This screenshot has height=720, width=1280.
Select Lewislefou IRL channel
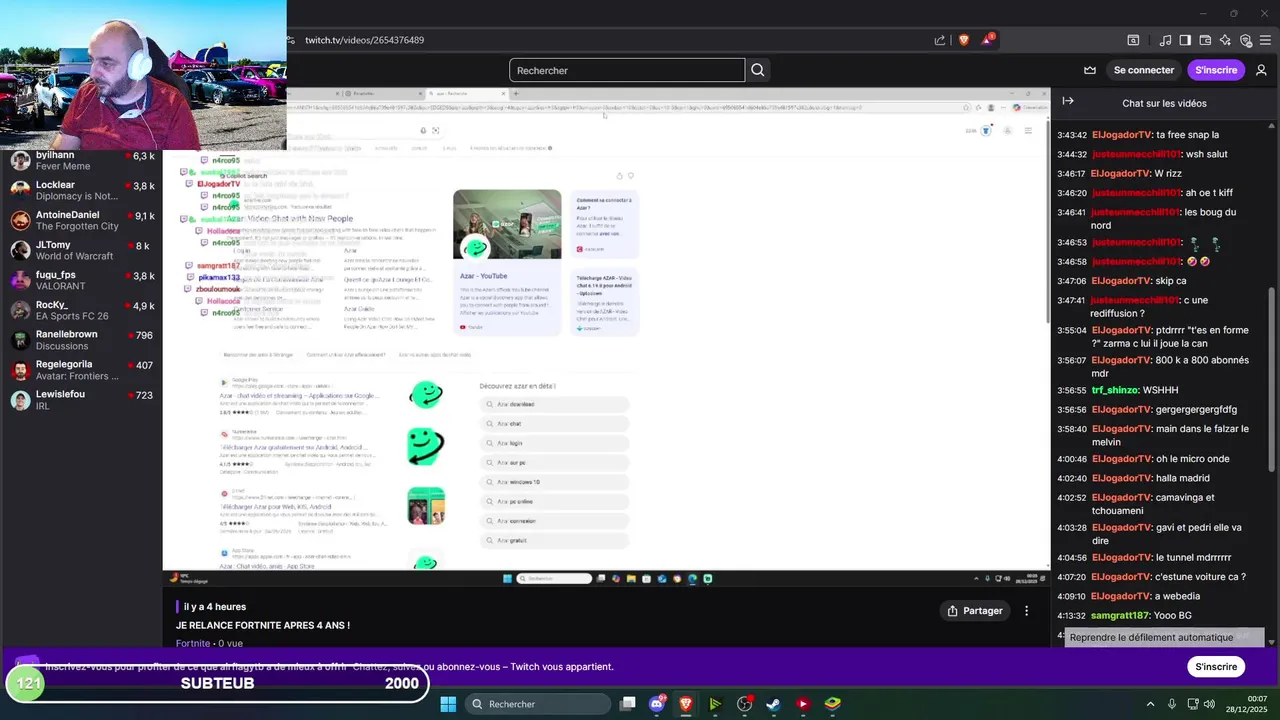pyautogui.click(x=81, y=401)
